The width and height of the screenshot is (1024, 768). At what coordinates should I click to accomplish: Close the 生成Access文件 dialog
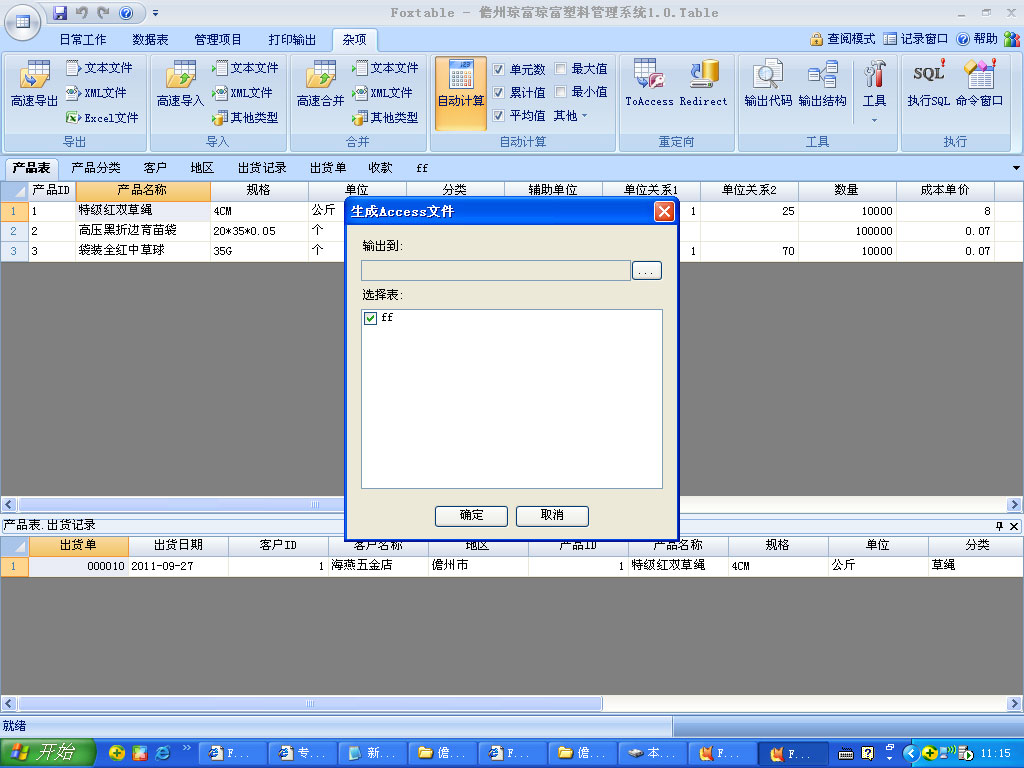[x=664, y=212]
